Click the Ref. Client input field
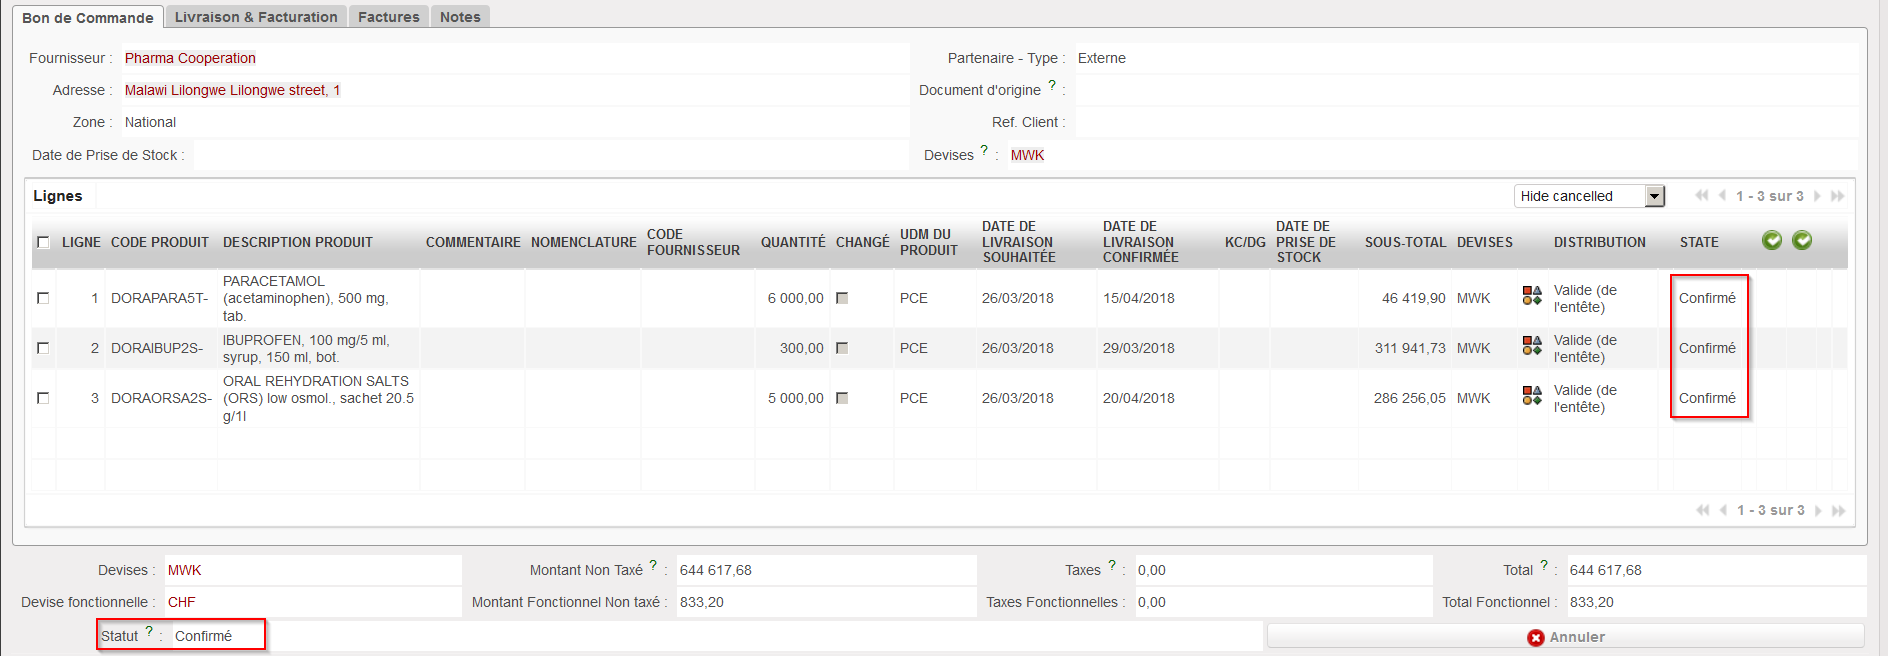1888x656 pixels. (1465, 122)
